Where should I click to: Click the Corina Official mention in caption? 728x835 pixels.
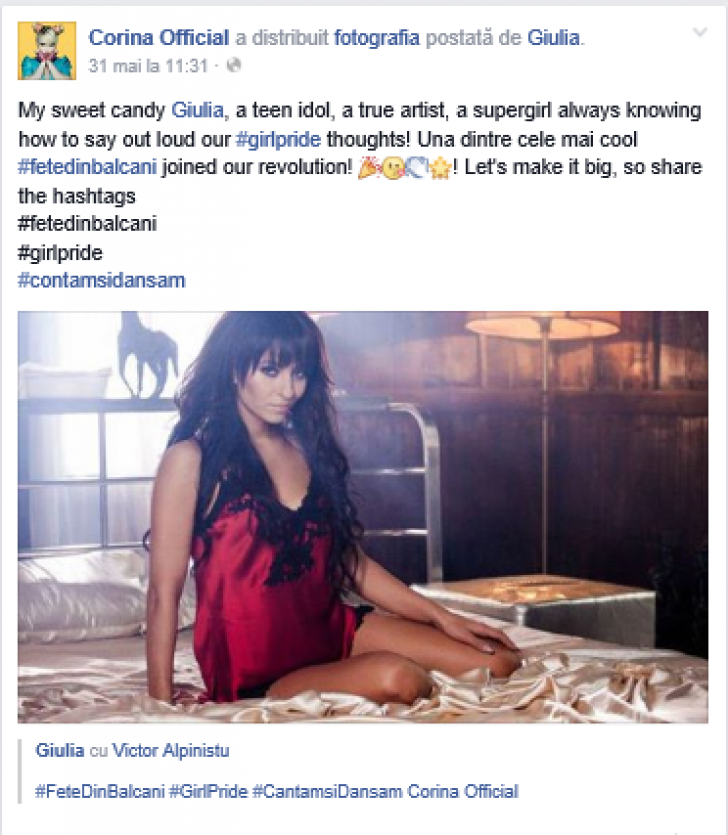[x=463, y=791]
